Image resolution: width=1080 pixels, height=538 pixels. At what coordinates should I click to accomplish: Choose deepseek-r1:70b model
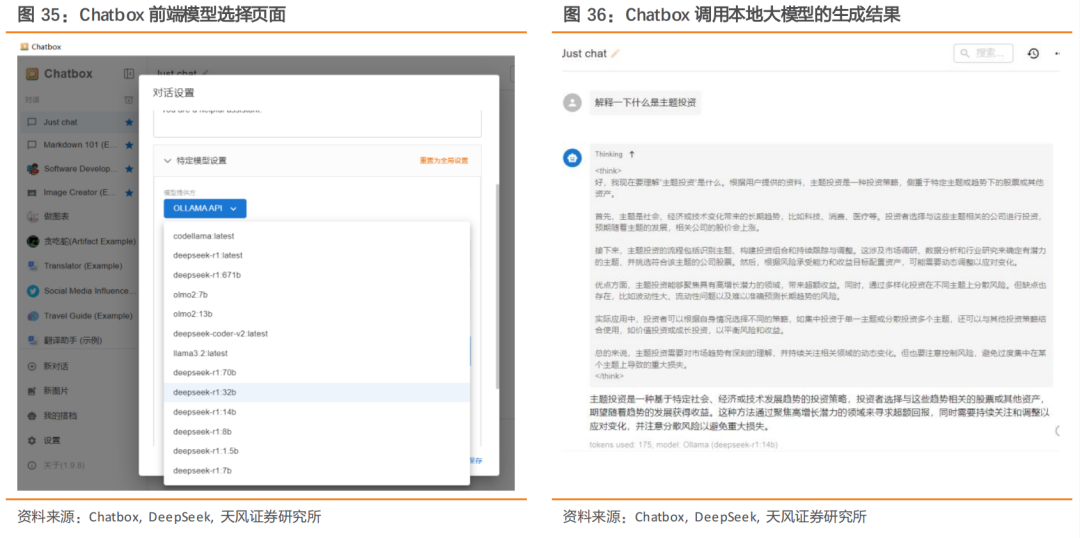tap(317, 373)
